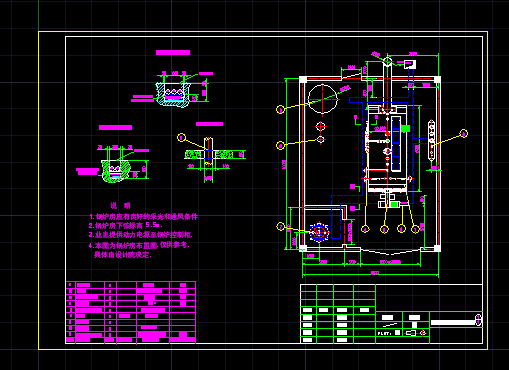Click the small white box at plan top-right
Viewport: 509px width, 370px height.
tap(410, 64)
